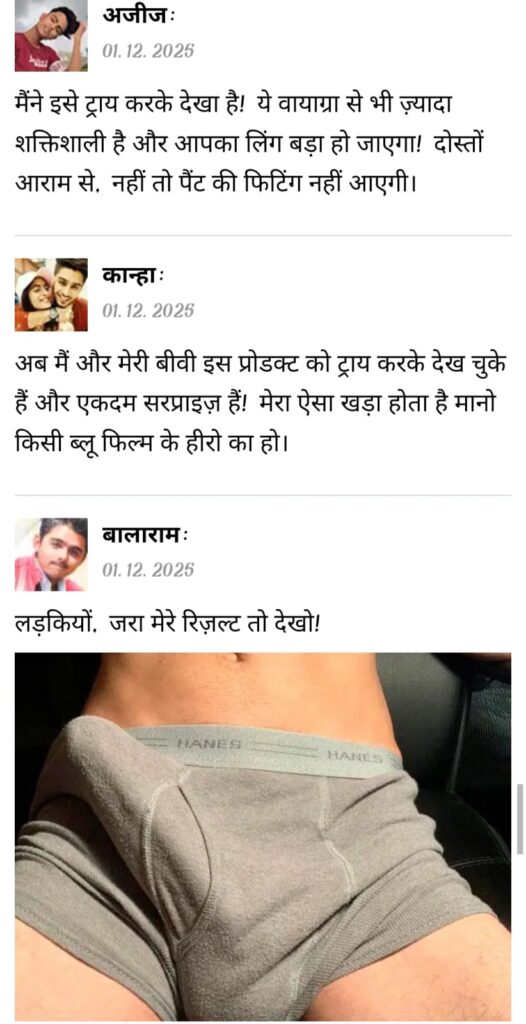
Task: Select the date under अजीज's name
Action: [148, 50]
